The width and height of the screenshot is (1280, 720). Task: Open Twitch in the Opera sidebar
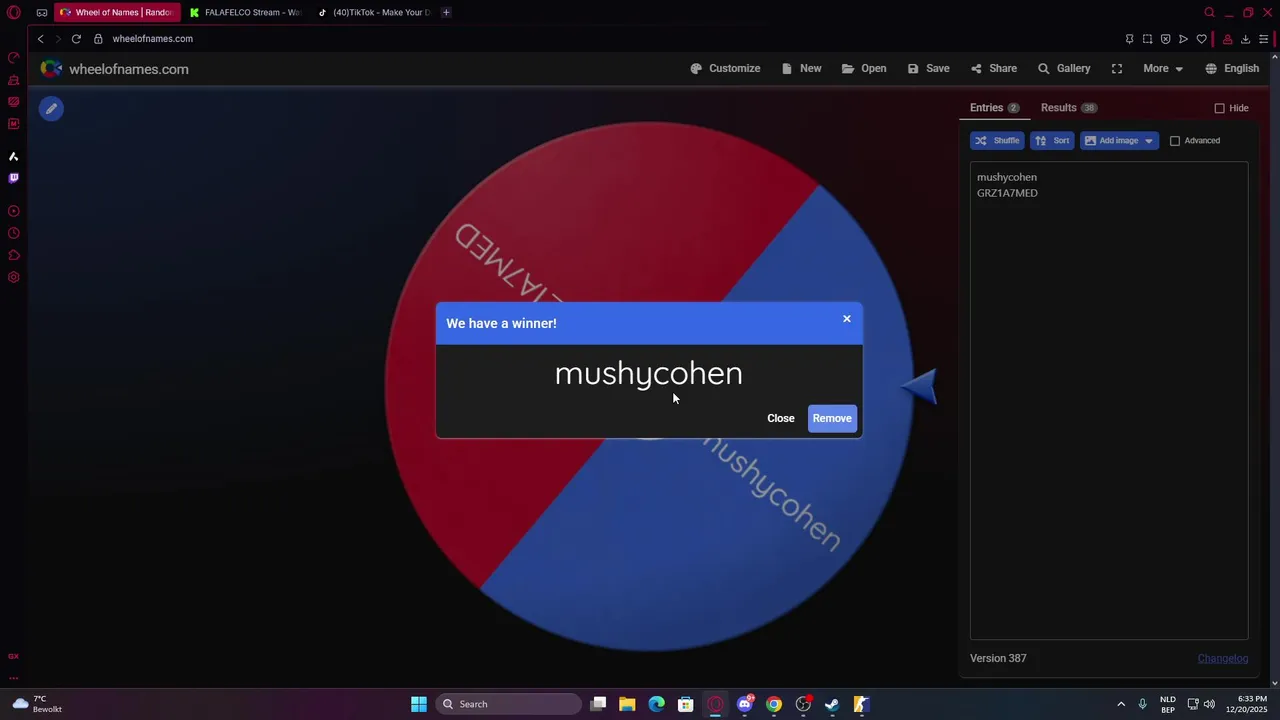(14, 178)
